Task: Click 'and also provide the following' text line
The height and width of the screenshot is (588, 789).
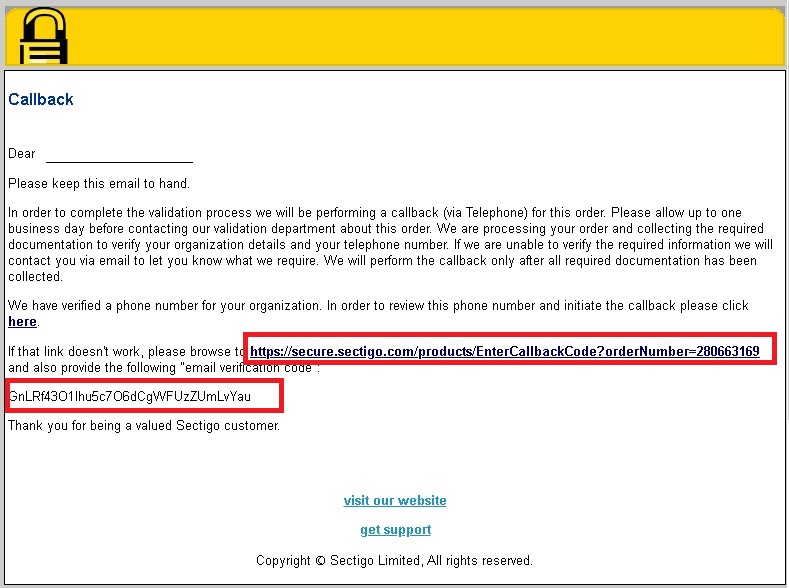Action: pos(164,368)
